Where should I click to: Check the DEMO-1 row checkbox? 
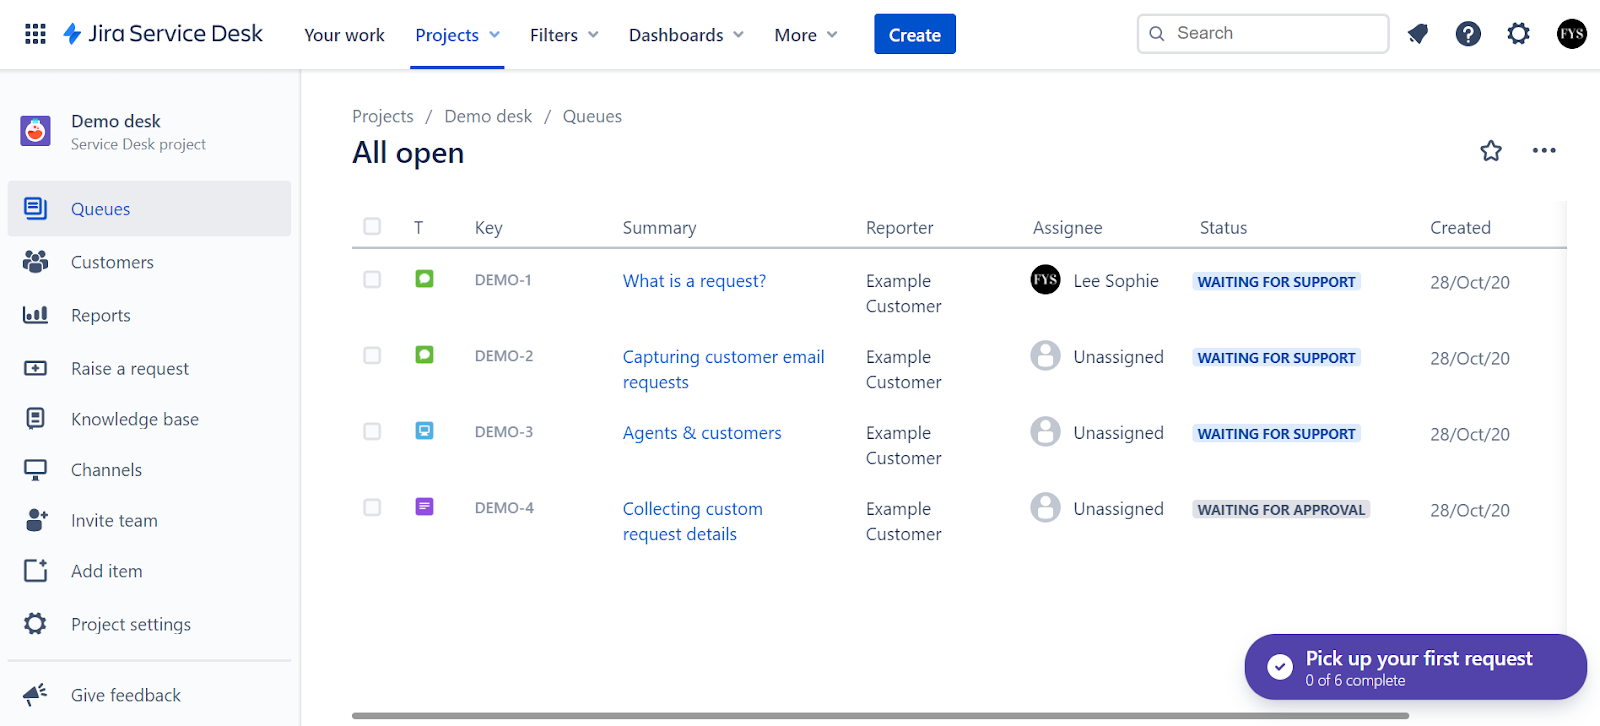372,280
